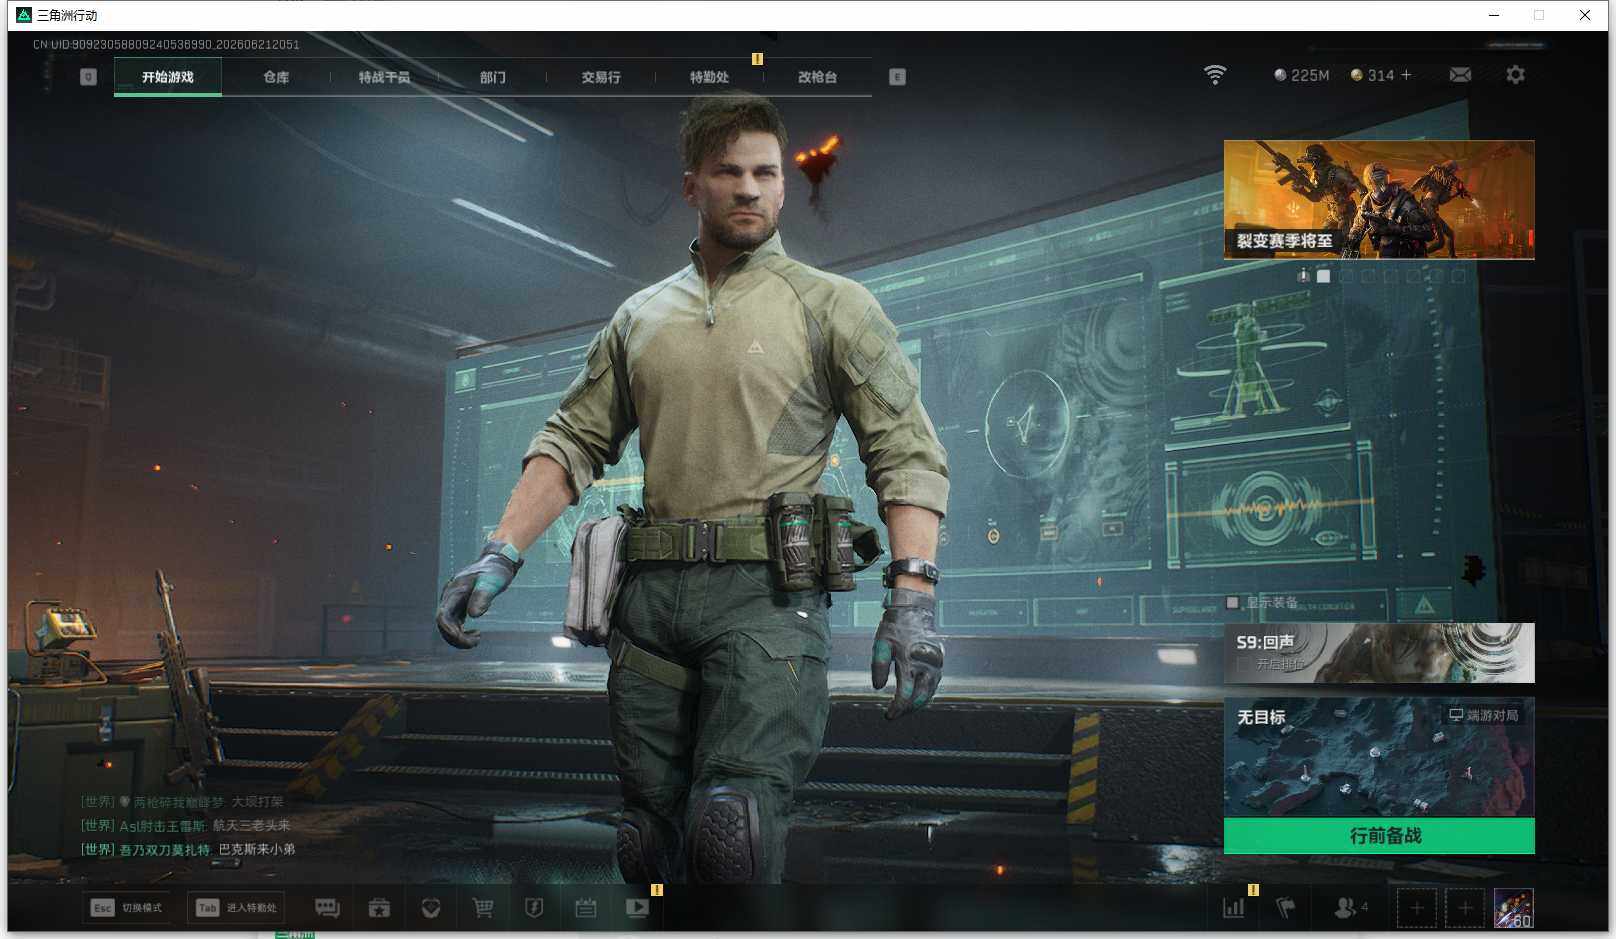Open the 无目标 map selection card
This screenshot has height=939, width=1616.
pyautogui.click(x=1379, y=757)
